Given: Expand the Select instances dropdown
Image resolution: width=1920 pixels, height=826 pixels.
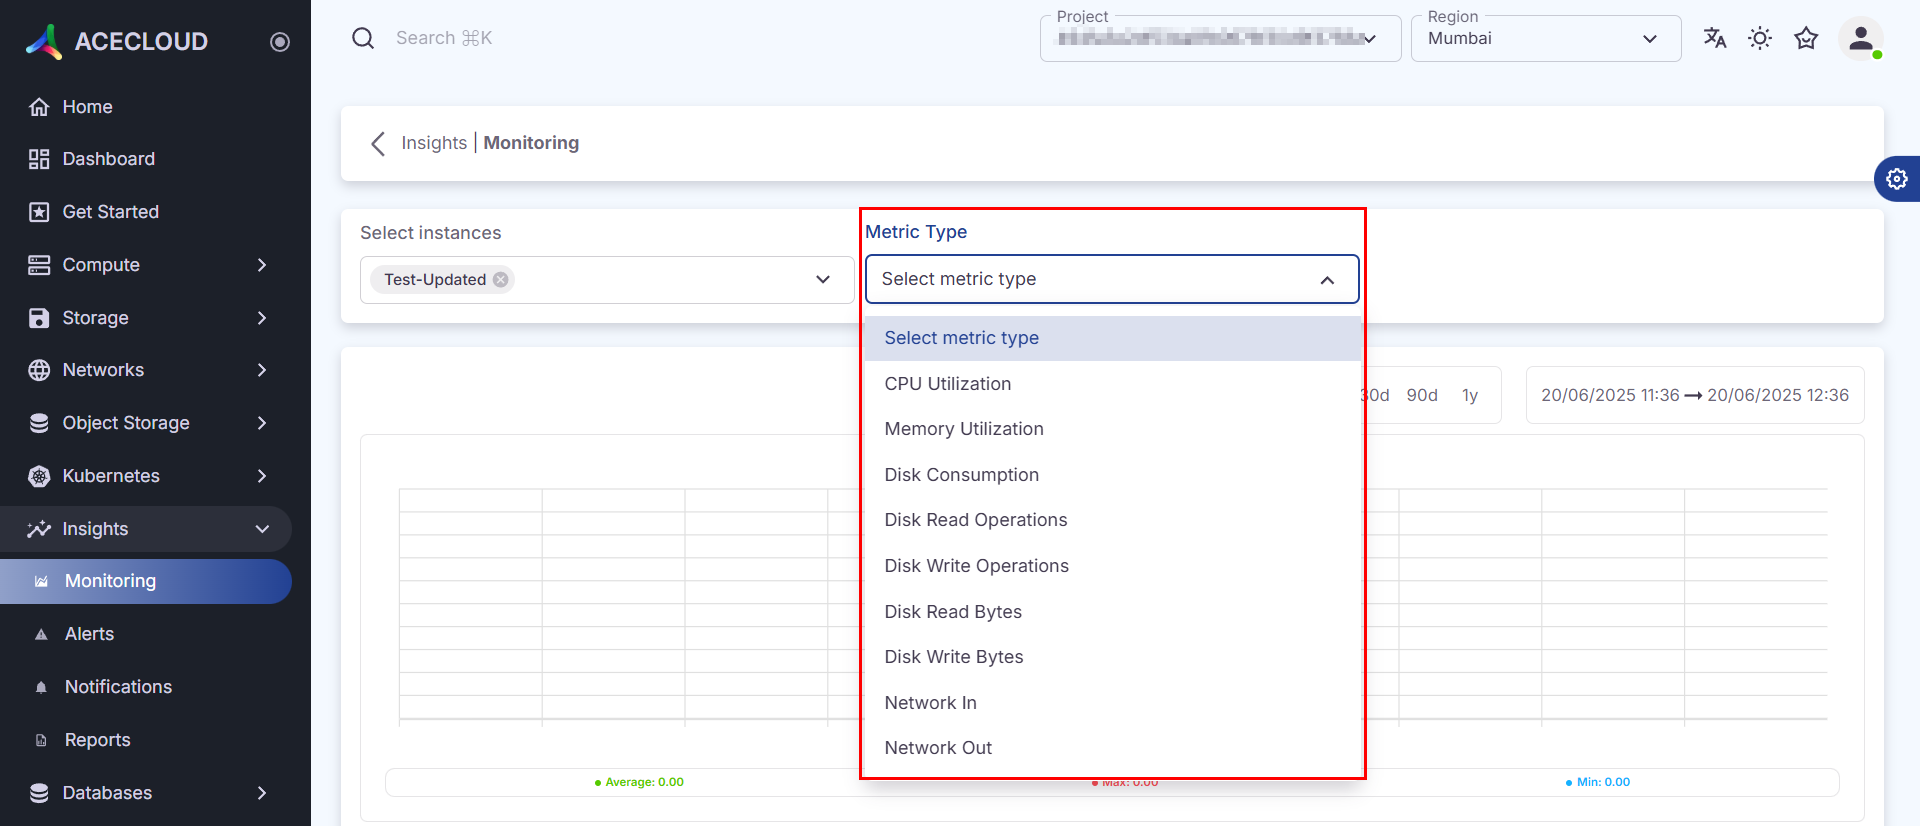Looking at the screenshot, I should tap(822, 280).
